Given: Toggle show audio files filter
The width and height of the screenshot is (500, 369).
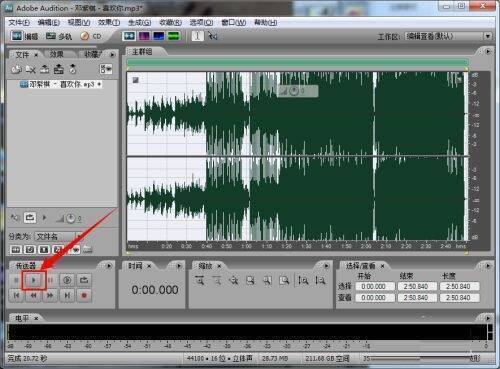Looking at the screenshot, I should pyautogui.click(x=16, y=249).
